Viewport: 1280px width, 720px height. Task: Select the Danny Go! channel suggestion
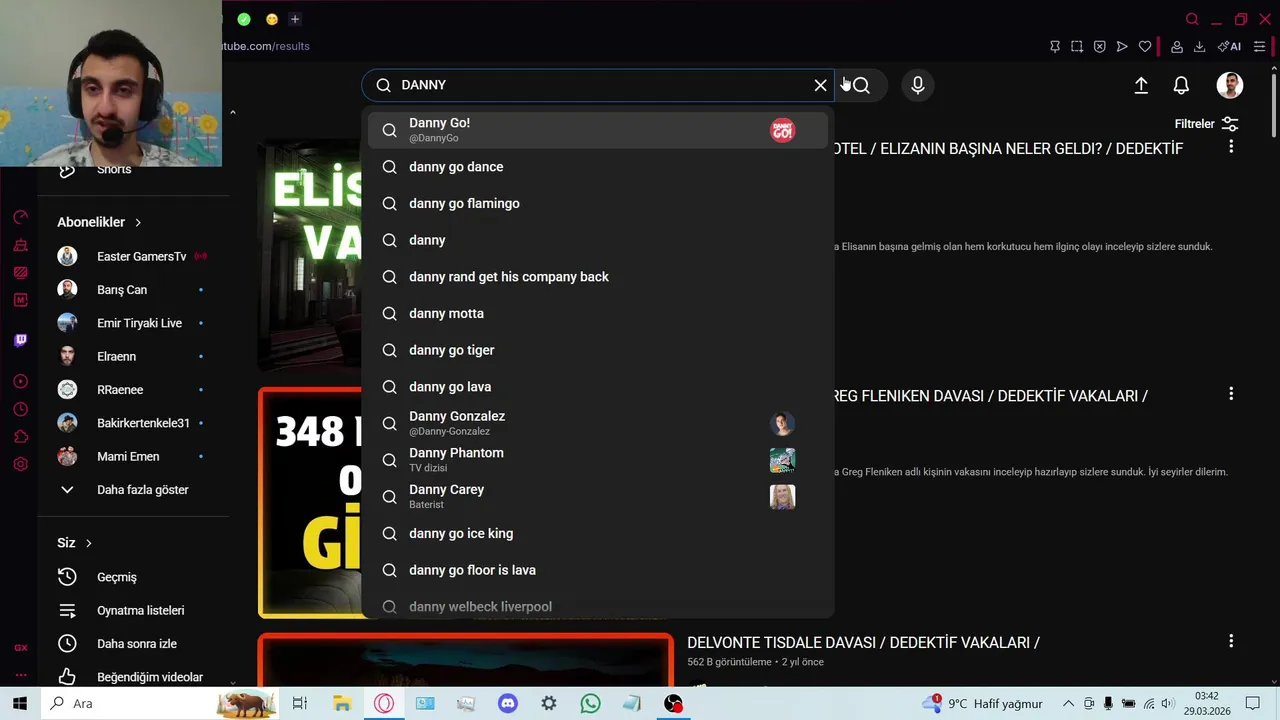point(598,130)
